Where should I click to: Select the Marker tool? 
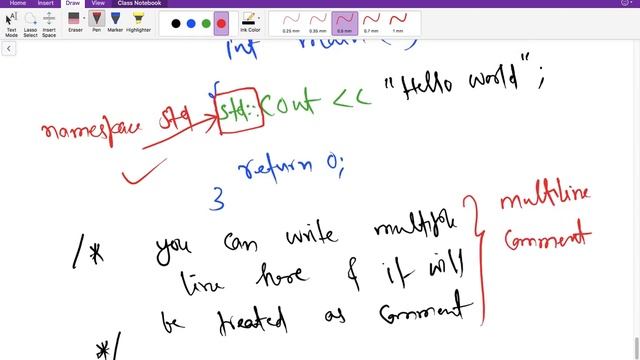tap(116, 22)
